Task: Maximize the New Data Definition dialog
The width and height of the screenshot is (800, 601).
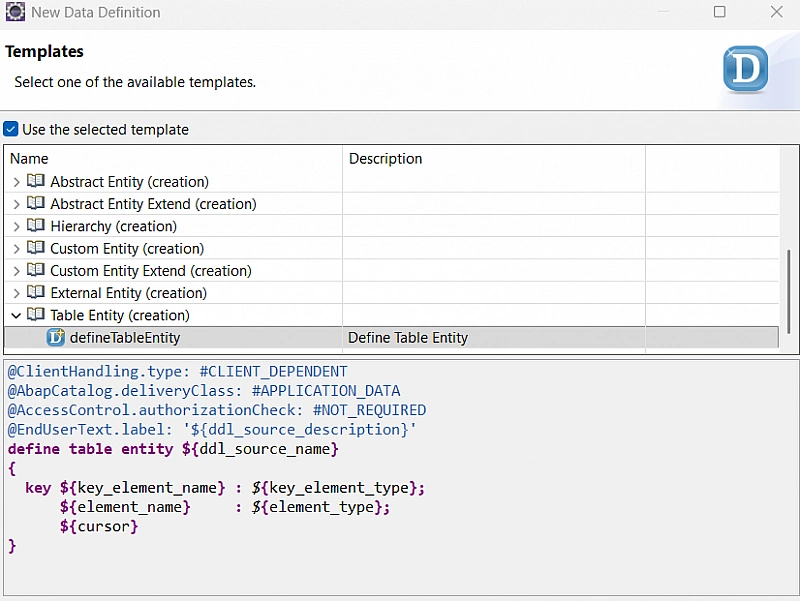Action: coord(720,12)
